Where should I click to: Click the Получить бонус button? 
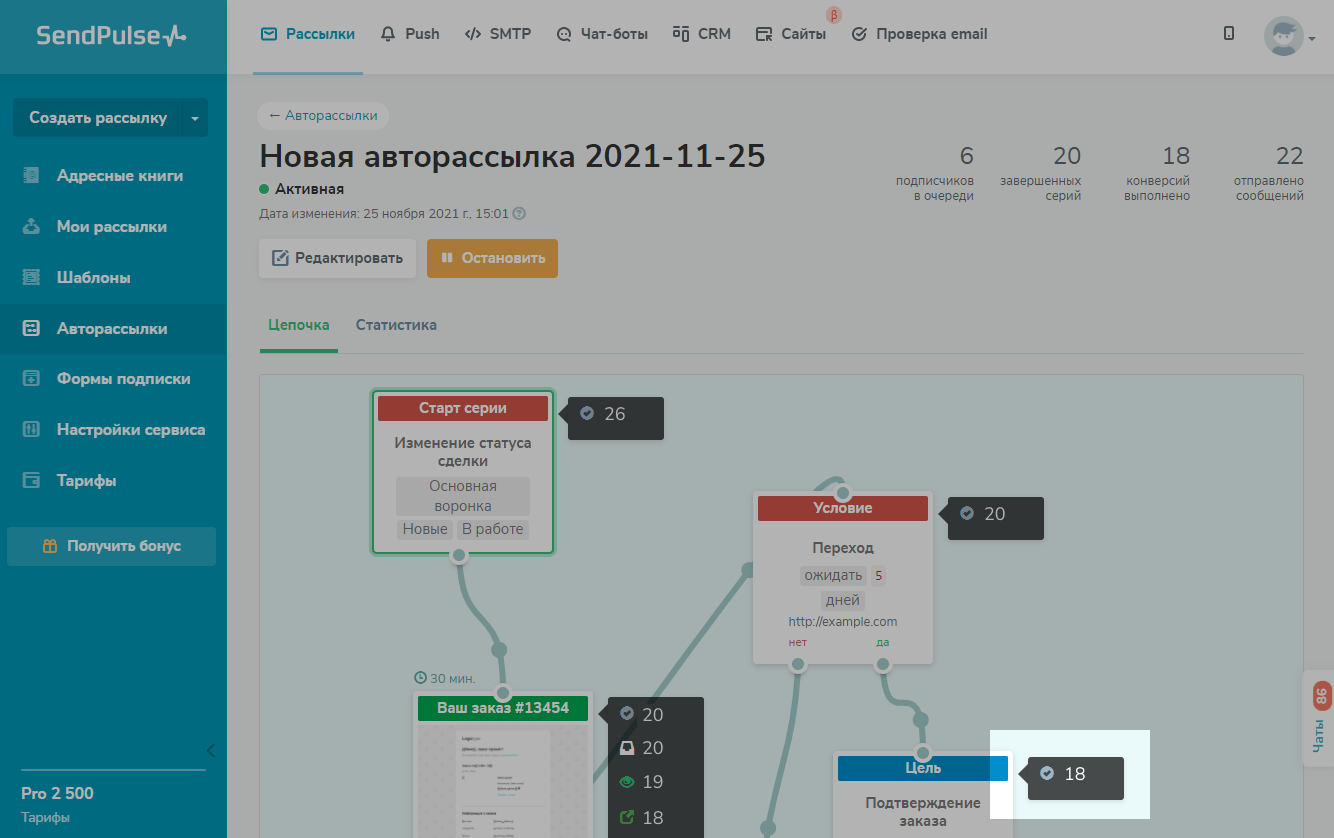[x=111, y=546]
